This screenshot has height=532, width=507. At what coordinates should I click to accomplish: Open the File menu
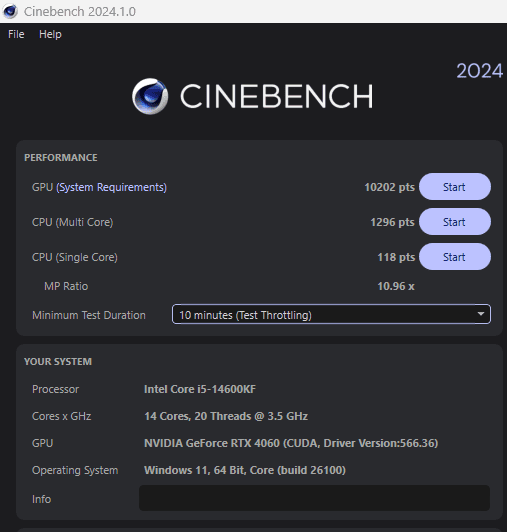tap(16, 34)
